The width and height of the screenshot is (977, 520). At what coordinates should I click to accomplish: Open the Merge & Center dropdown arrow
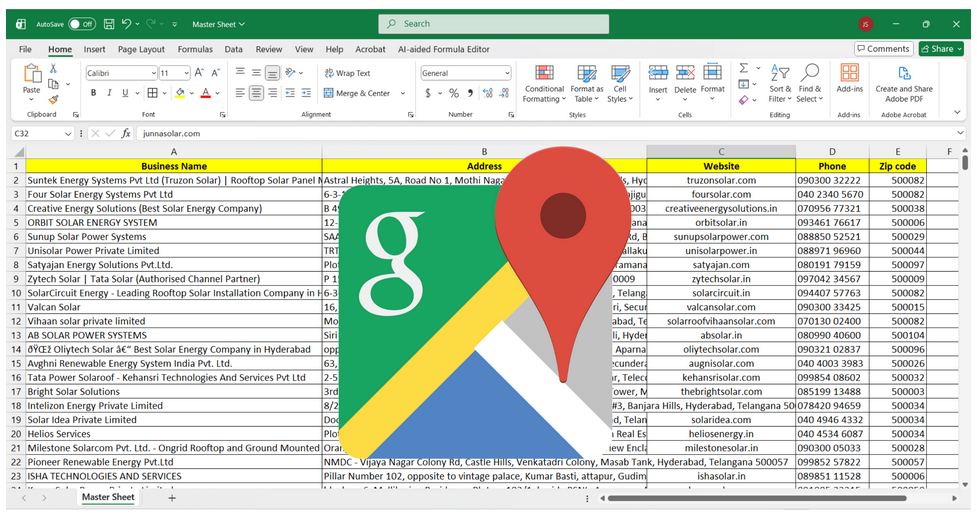click(x=403, y=93)
